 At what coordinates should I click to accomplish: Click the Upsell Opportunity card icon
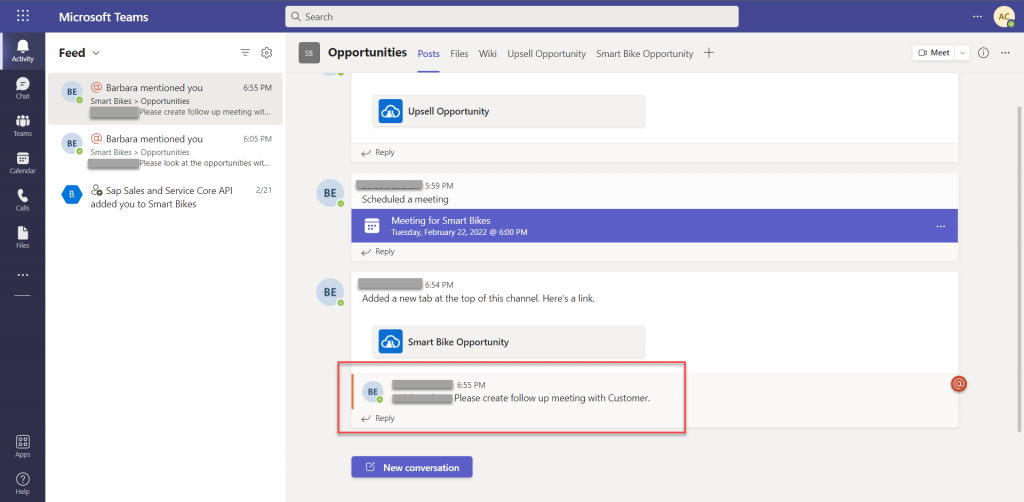pyautogui.click(x=391, y=111)
